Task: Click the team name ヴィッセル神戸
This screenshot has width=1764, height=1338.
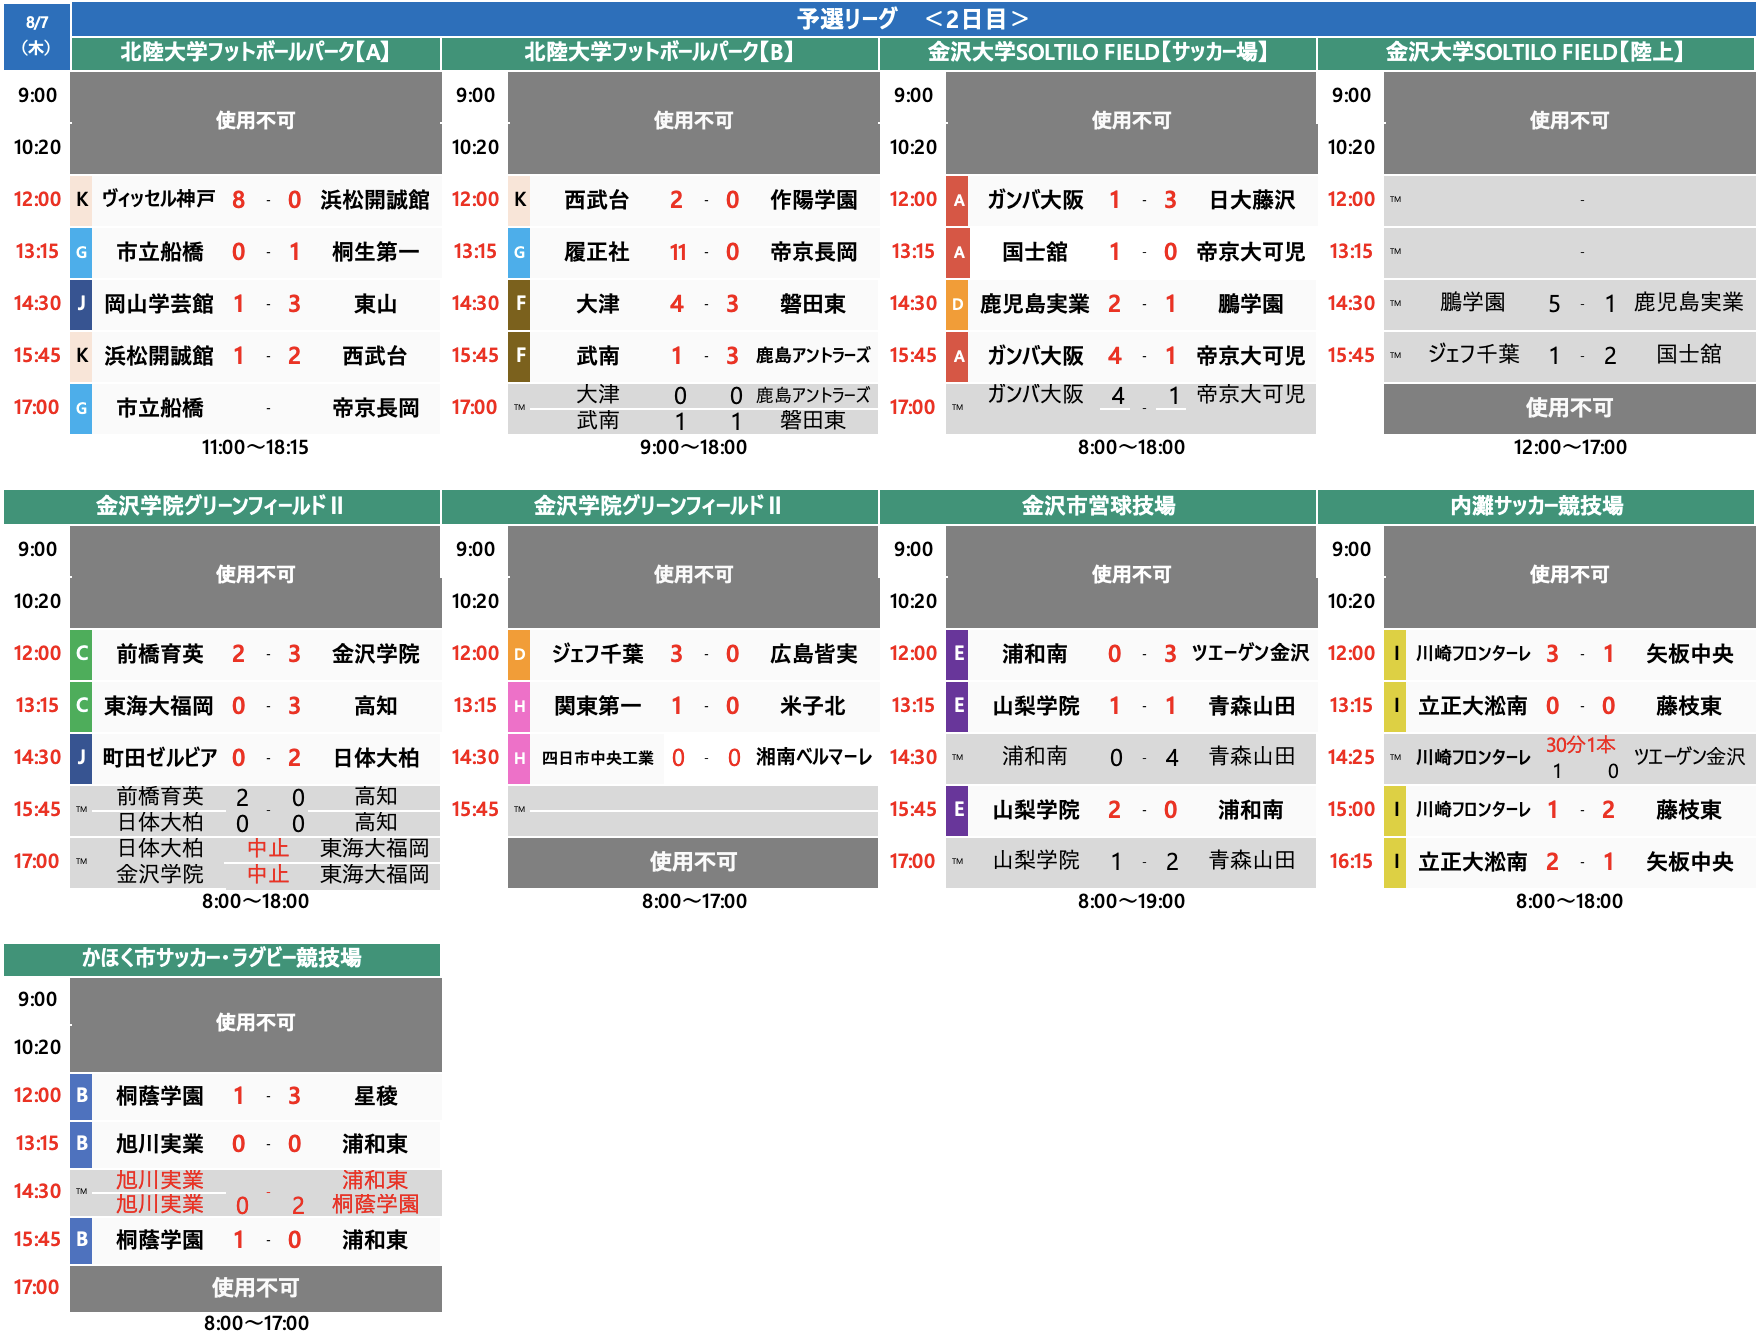Action: (x=159, y=199)
